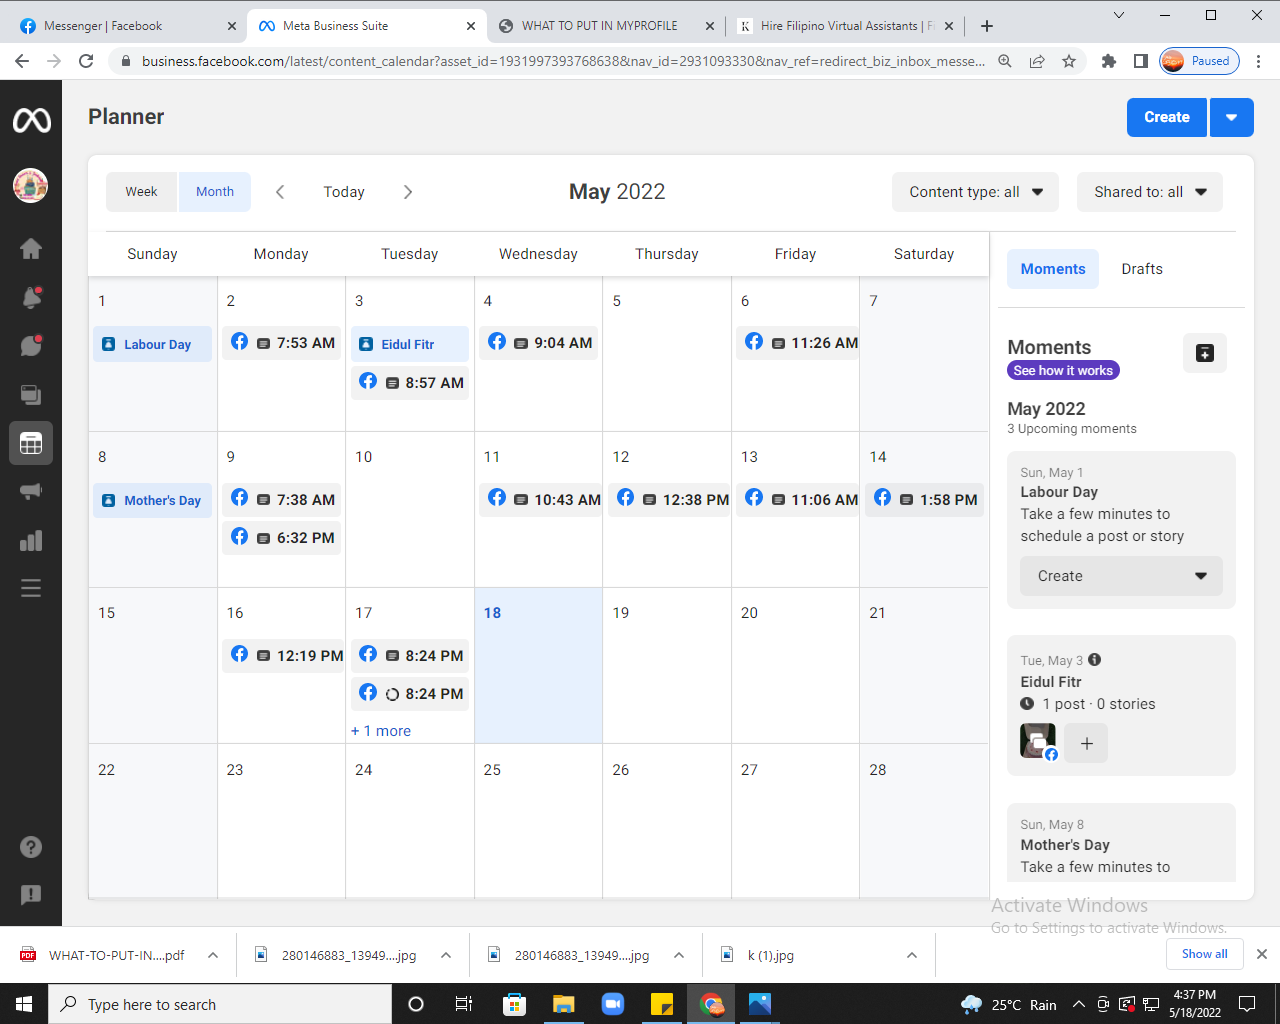Click the Windows Start button
This screenshot has width=1280, height=1024.
tap(24, 1004)
